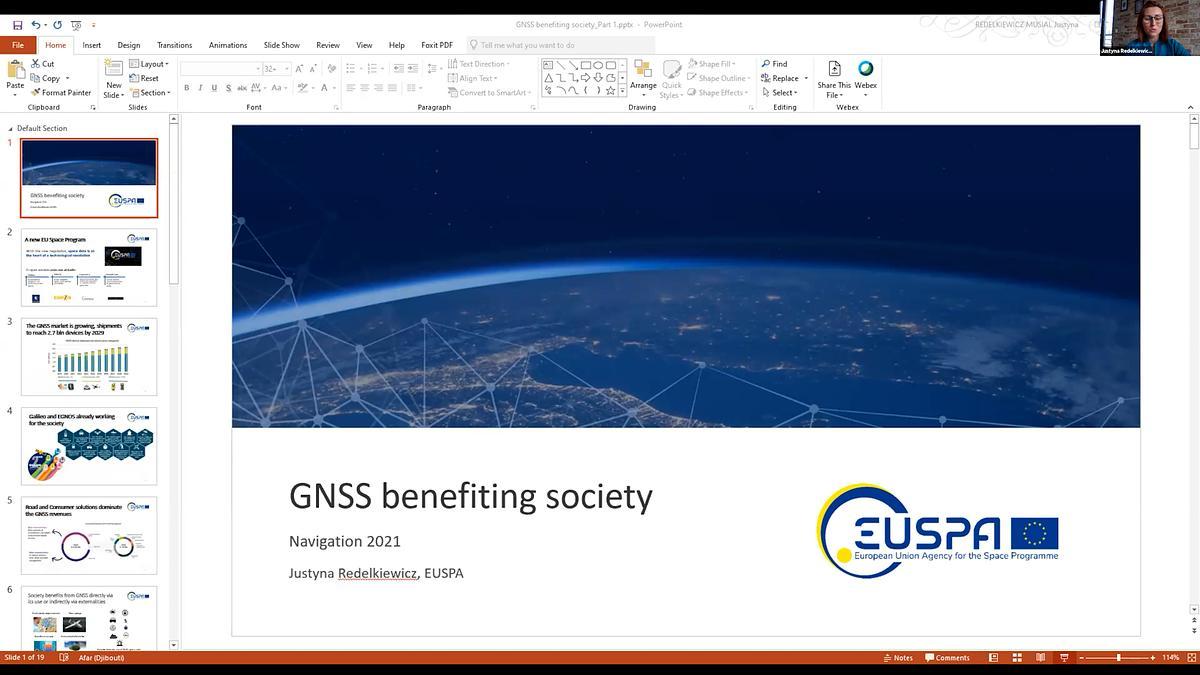
Task: Toggle Underline formatting
Action: pyautogui.click(x=214, y=88)
